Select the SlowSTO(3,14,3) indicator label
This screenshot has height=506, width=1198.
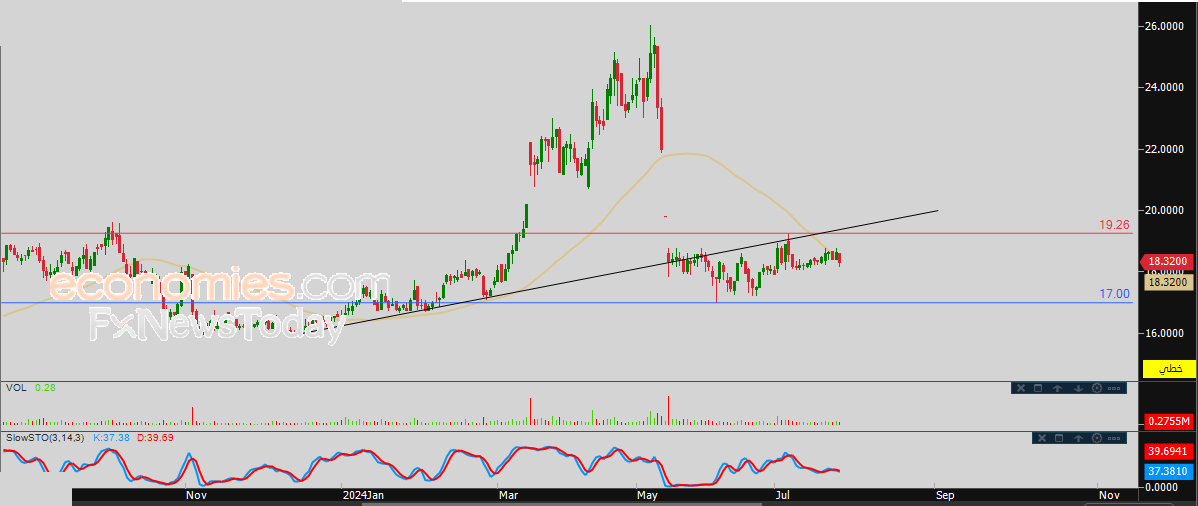[x=46, y=437]
